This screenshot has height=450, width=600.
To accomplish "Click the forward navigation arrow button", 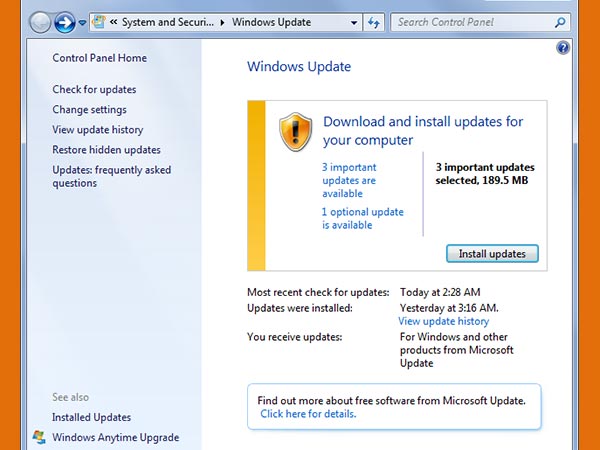I will click(x=65, y=23).
